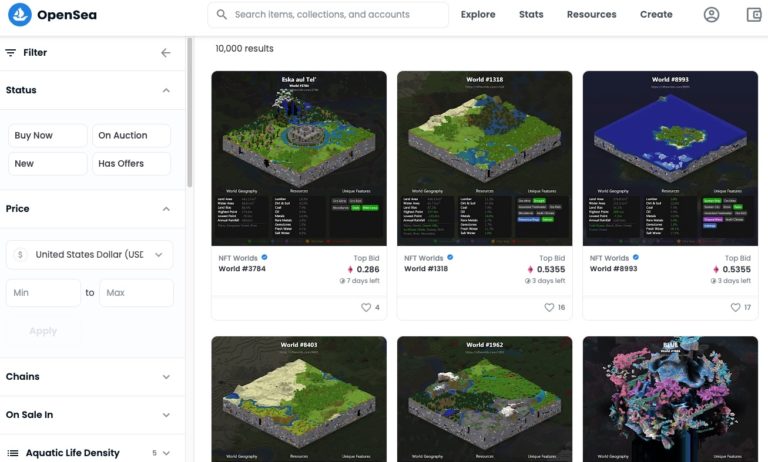Open the account profile icon
Screen dimensions: 768x462
pos(711,15)
